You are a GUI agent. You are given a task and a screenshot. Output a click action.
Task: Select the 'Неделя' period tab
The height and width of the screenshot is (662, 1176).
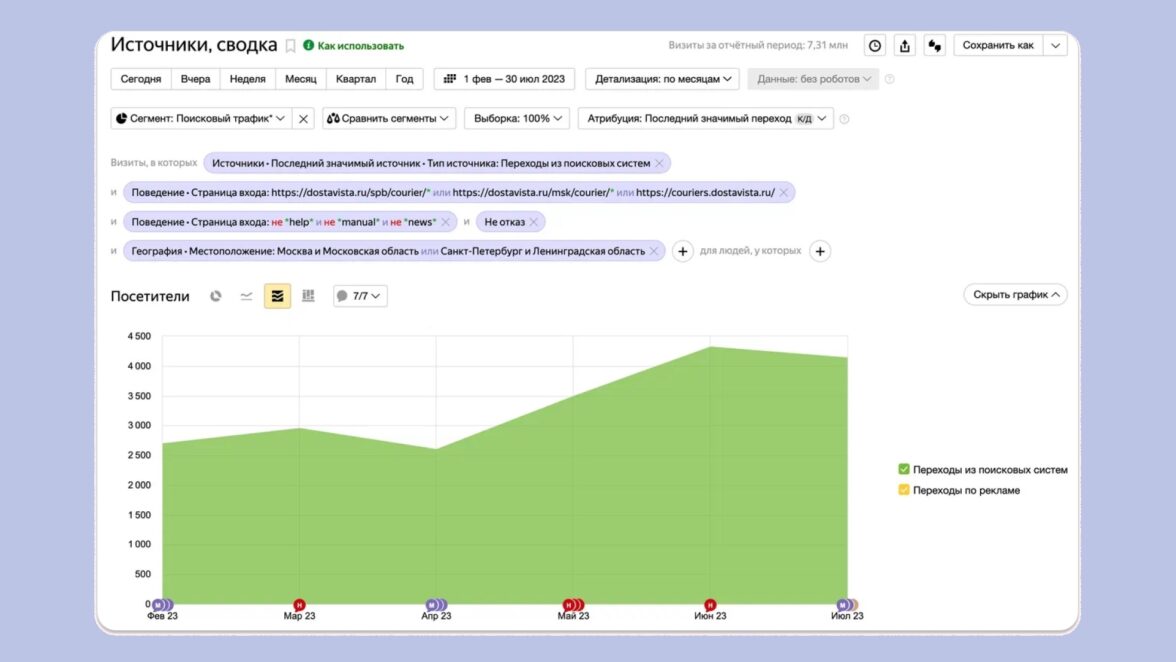click(247, 79)
